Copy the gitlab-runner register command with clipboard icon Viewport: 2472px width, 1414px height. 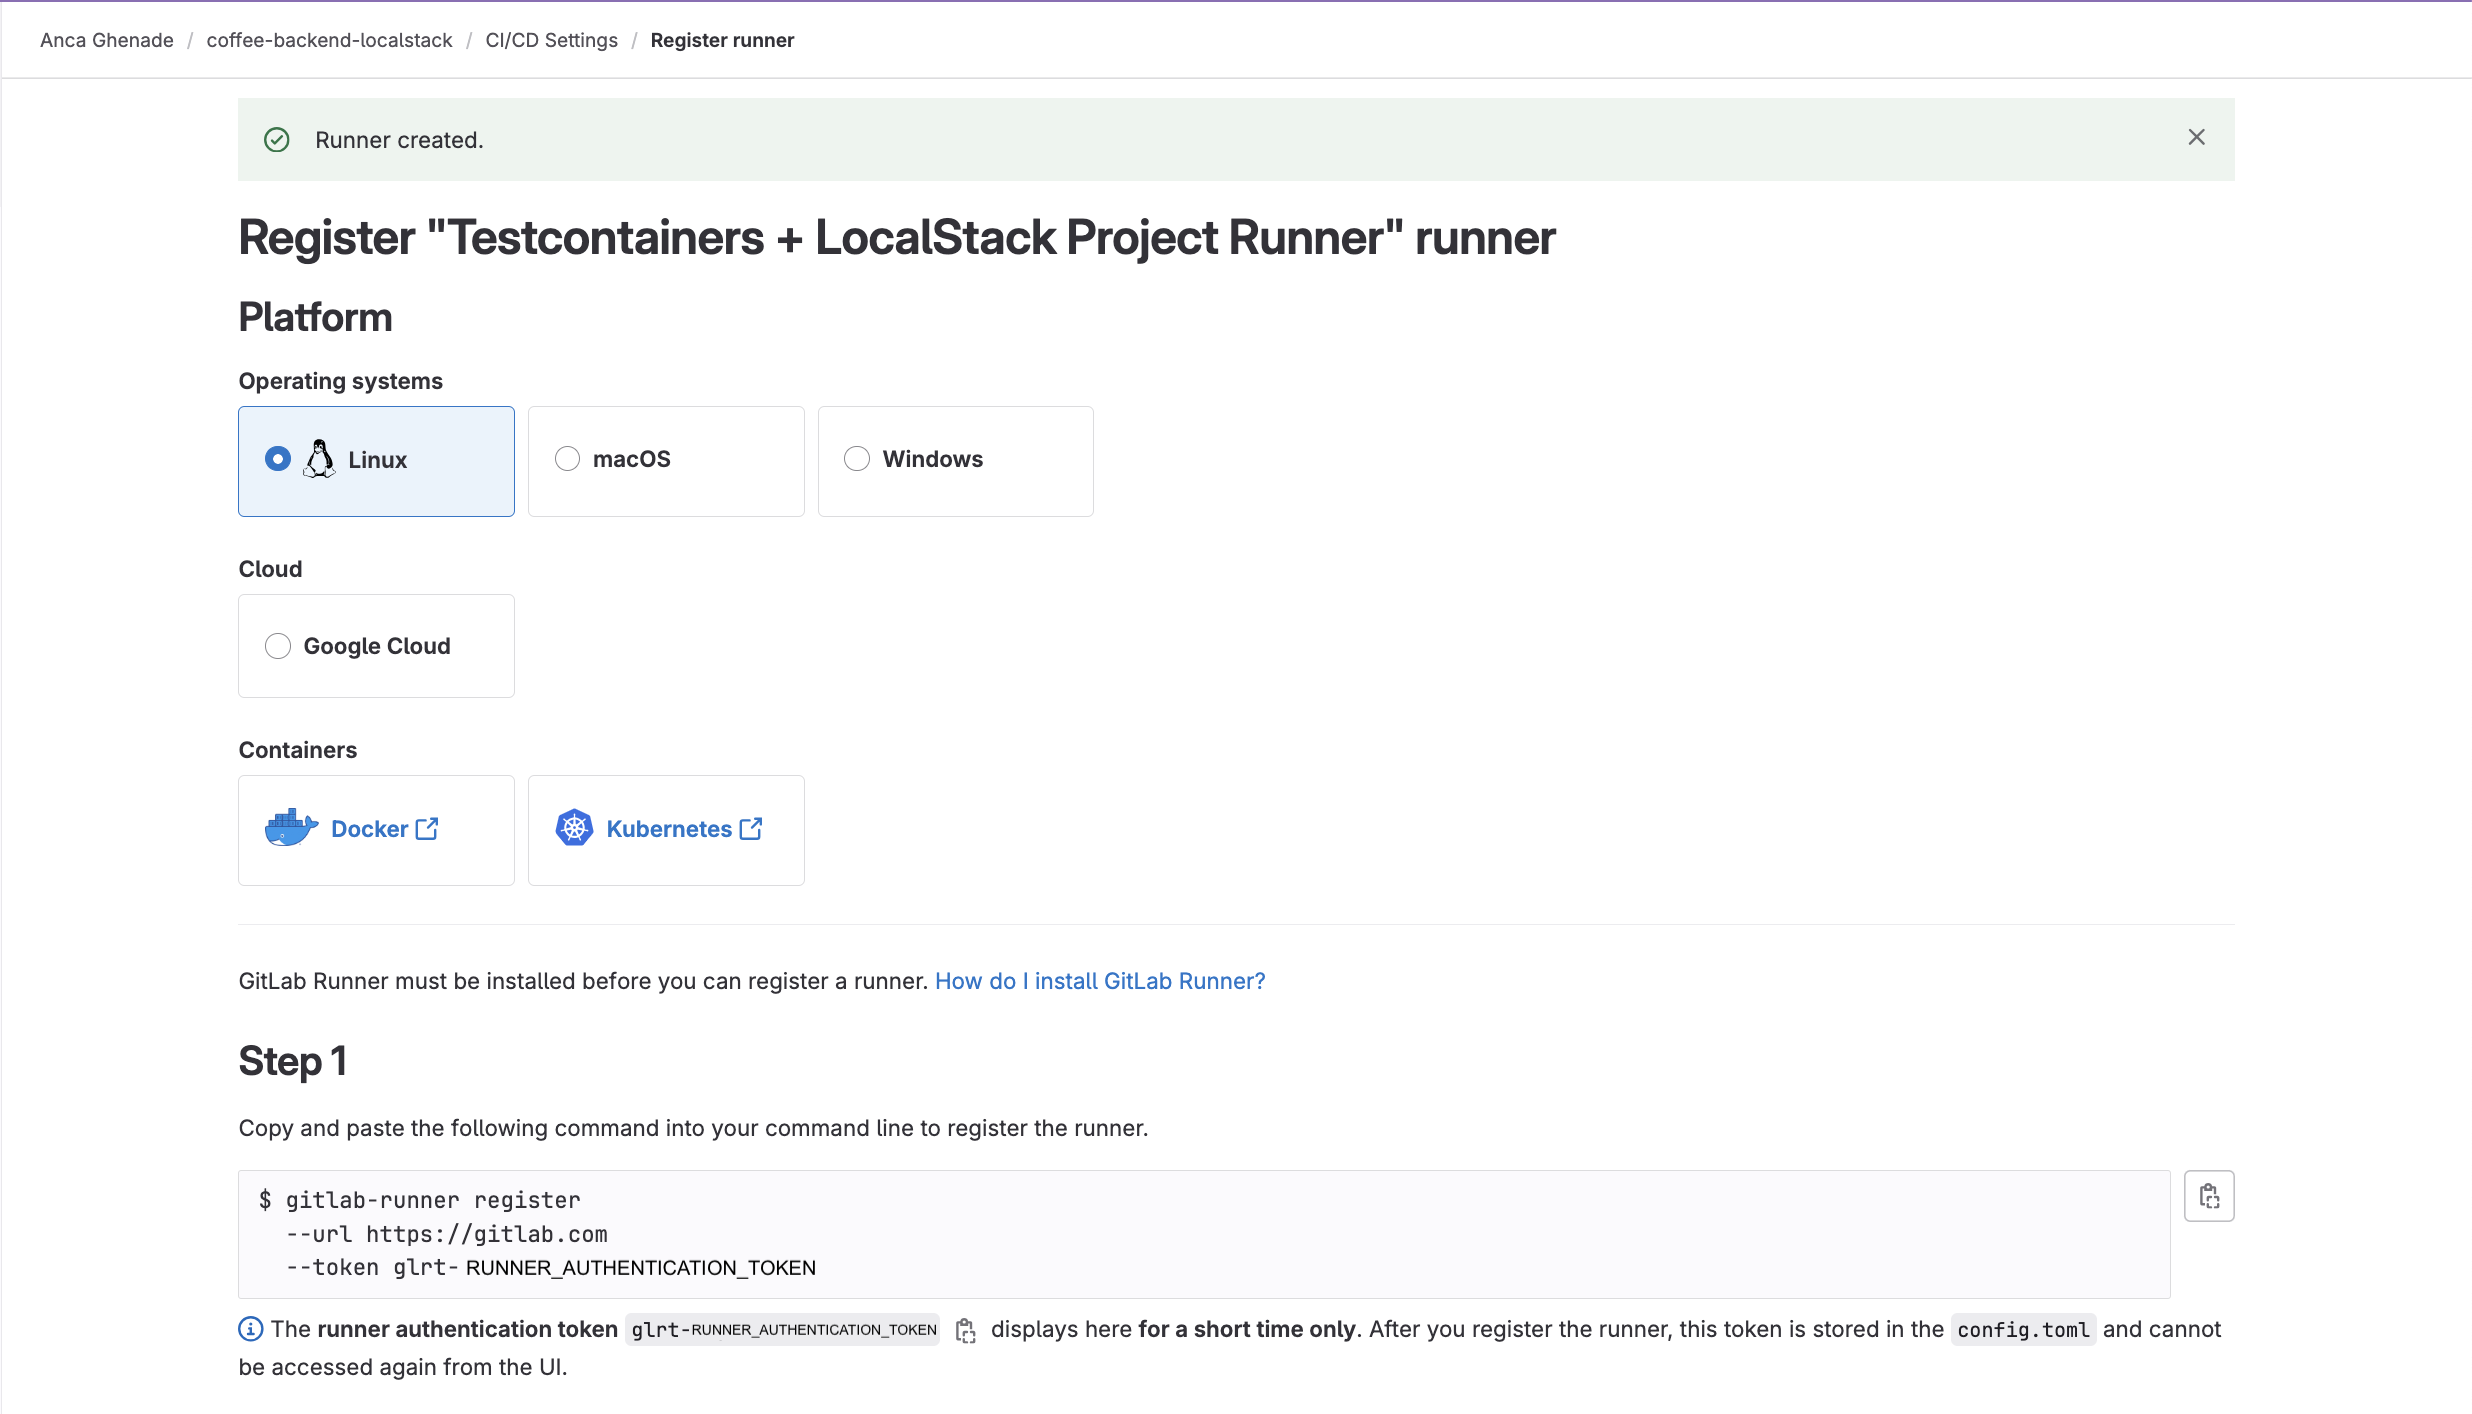click(2209, 1196)
